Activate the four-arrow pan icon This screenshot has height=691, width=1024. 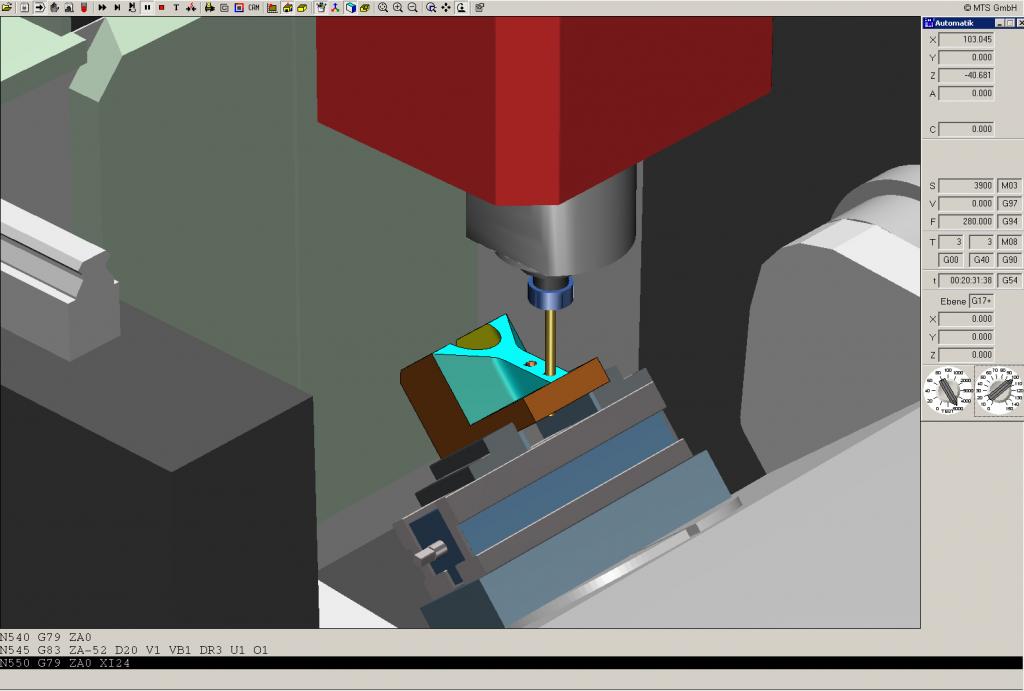coord(446,8)
